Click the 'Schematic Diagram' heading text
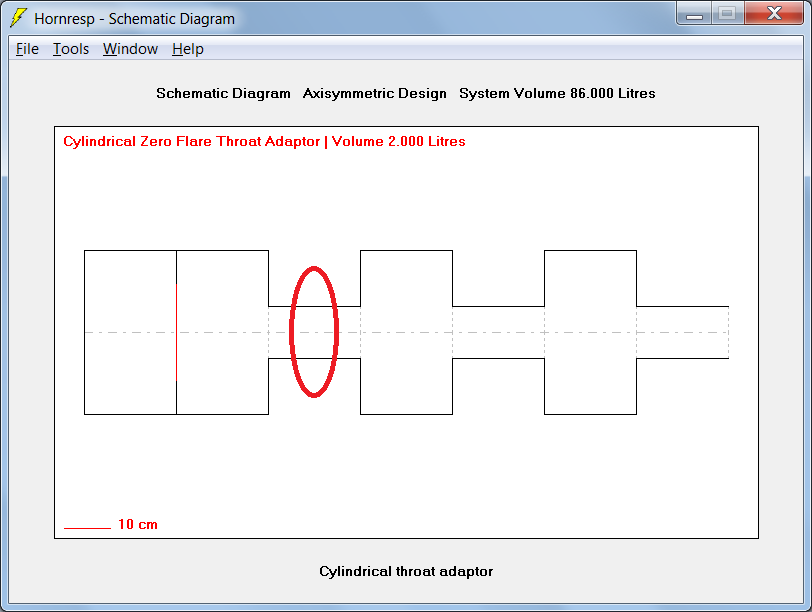Image resolution: width=812 pixels, height=612 pixels. pyautogui.click(x=223, y=93)
